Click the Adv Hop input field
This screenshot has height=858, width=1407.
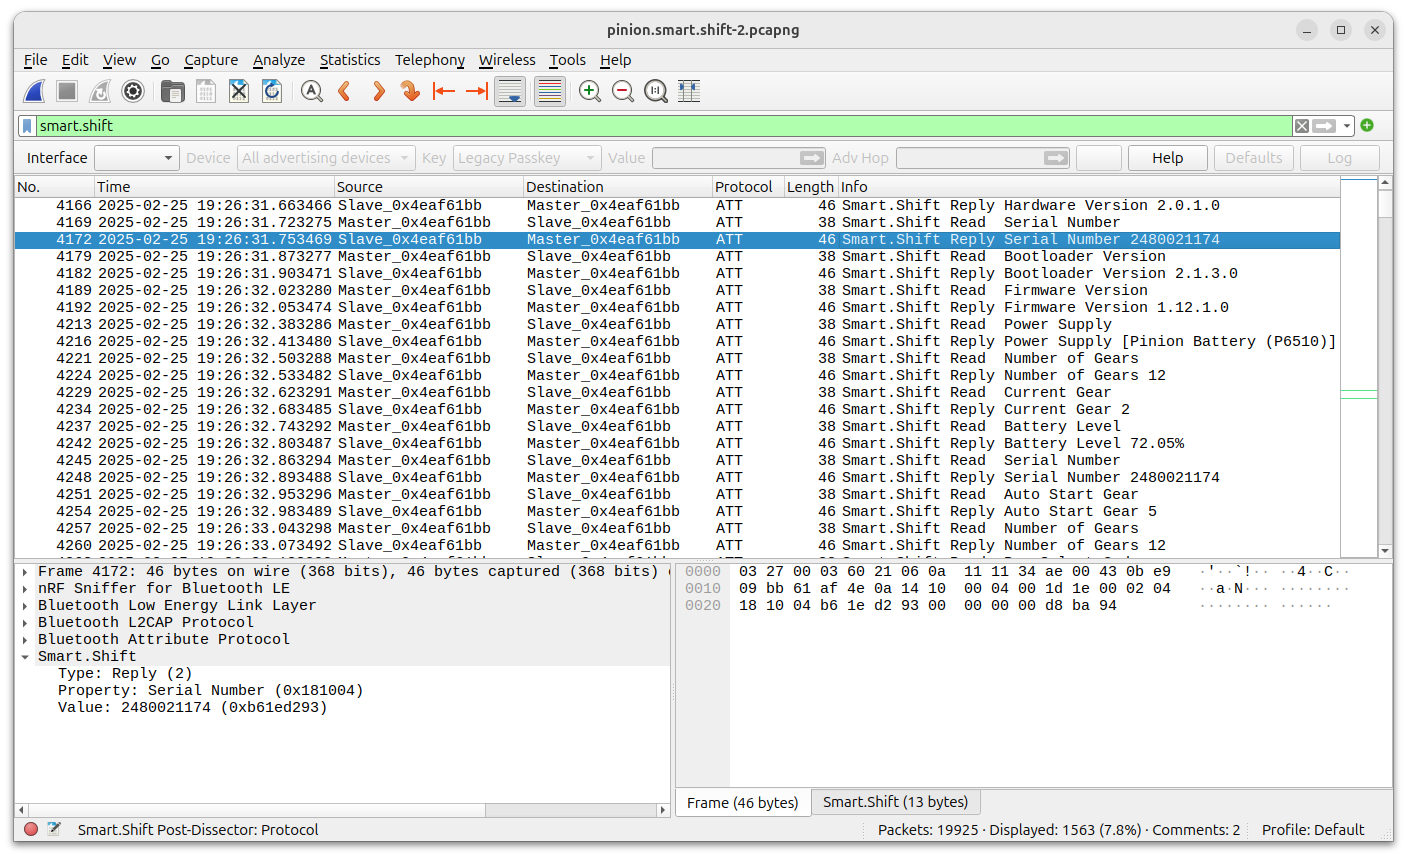[x=983, y=158]
